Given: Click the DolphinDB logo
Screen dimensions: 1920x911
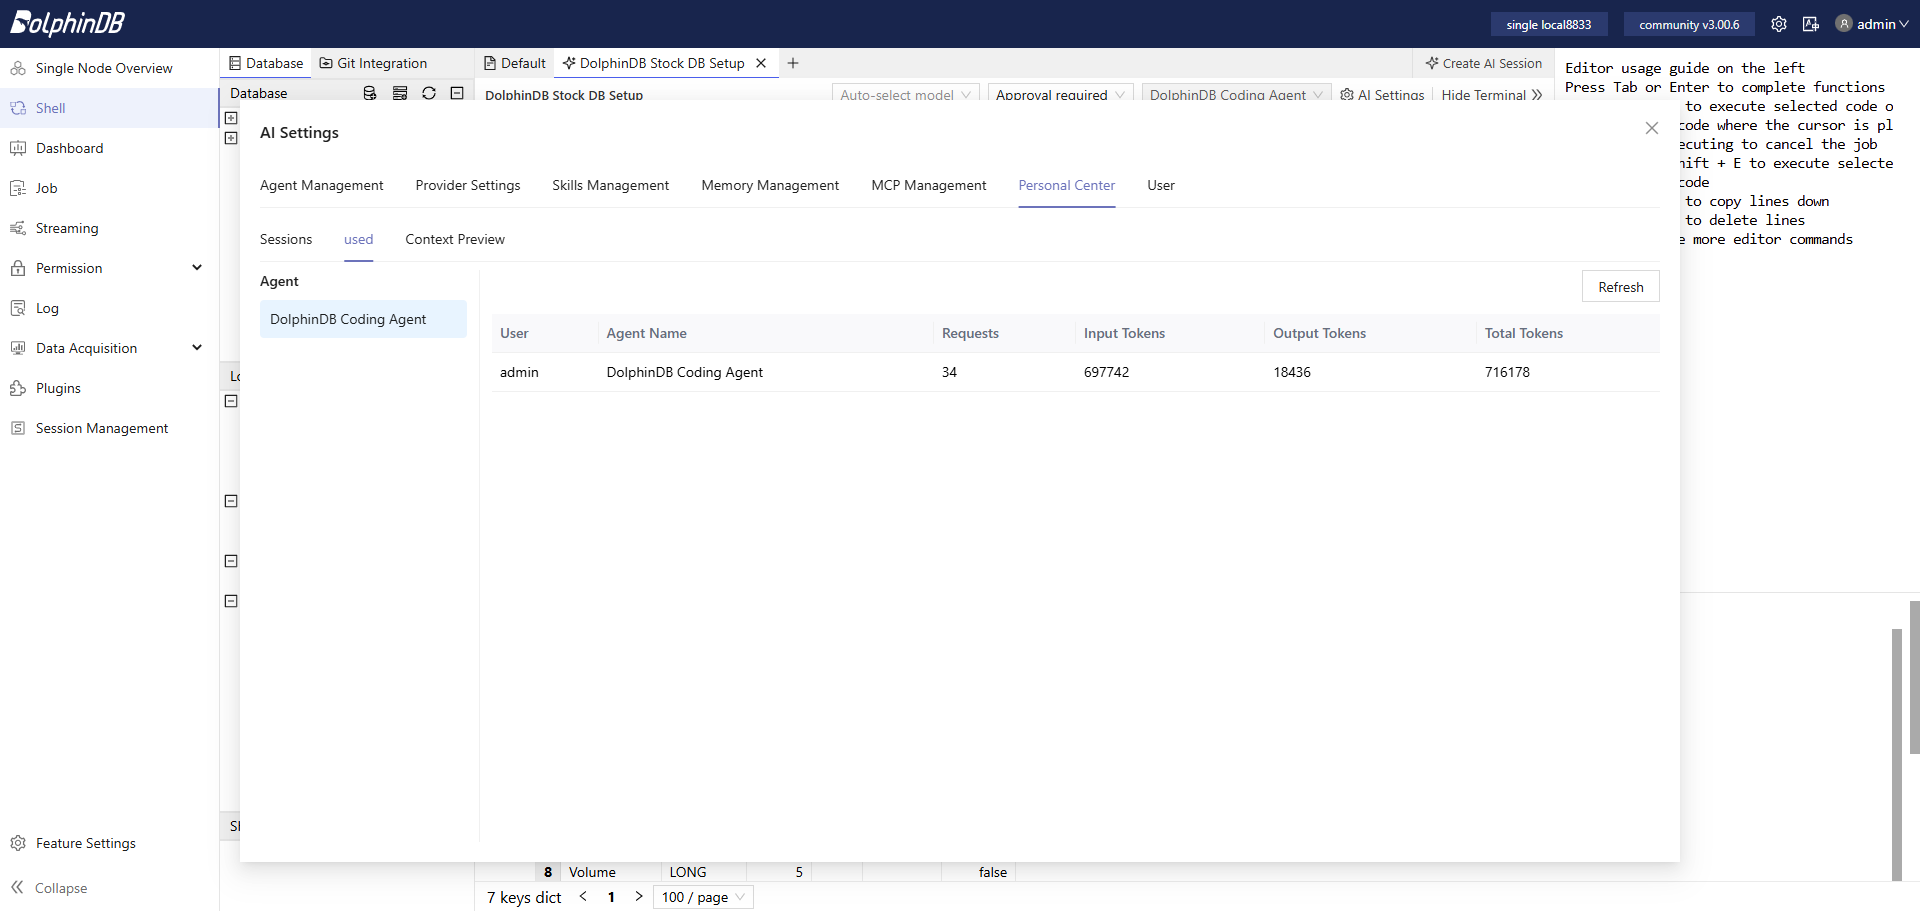Looking at the screenshot, I should pyautogui.click(x=68, y=23).
